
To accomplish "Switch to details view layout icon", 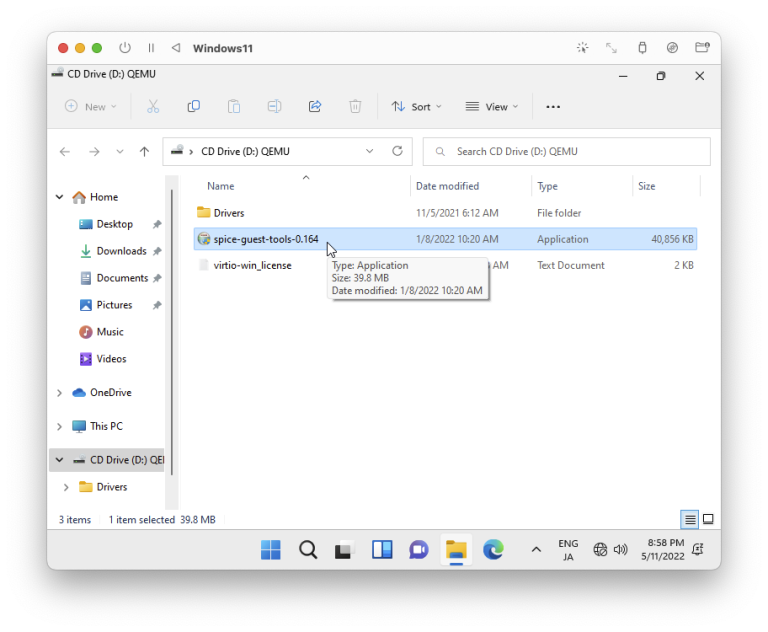I will click(690, 519).
